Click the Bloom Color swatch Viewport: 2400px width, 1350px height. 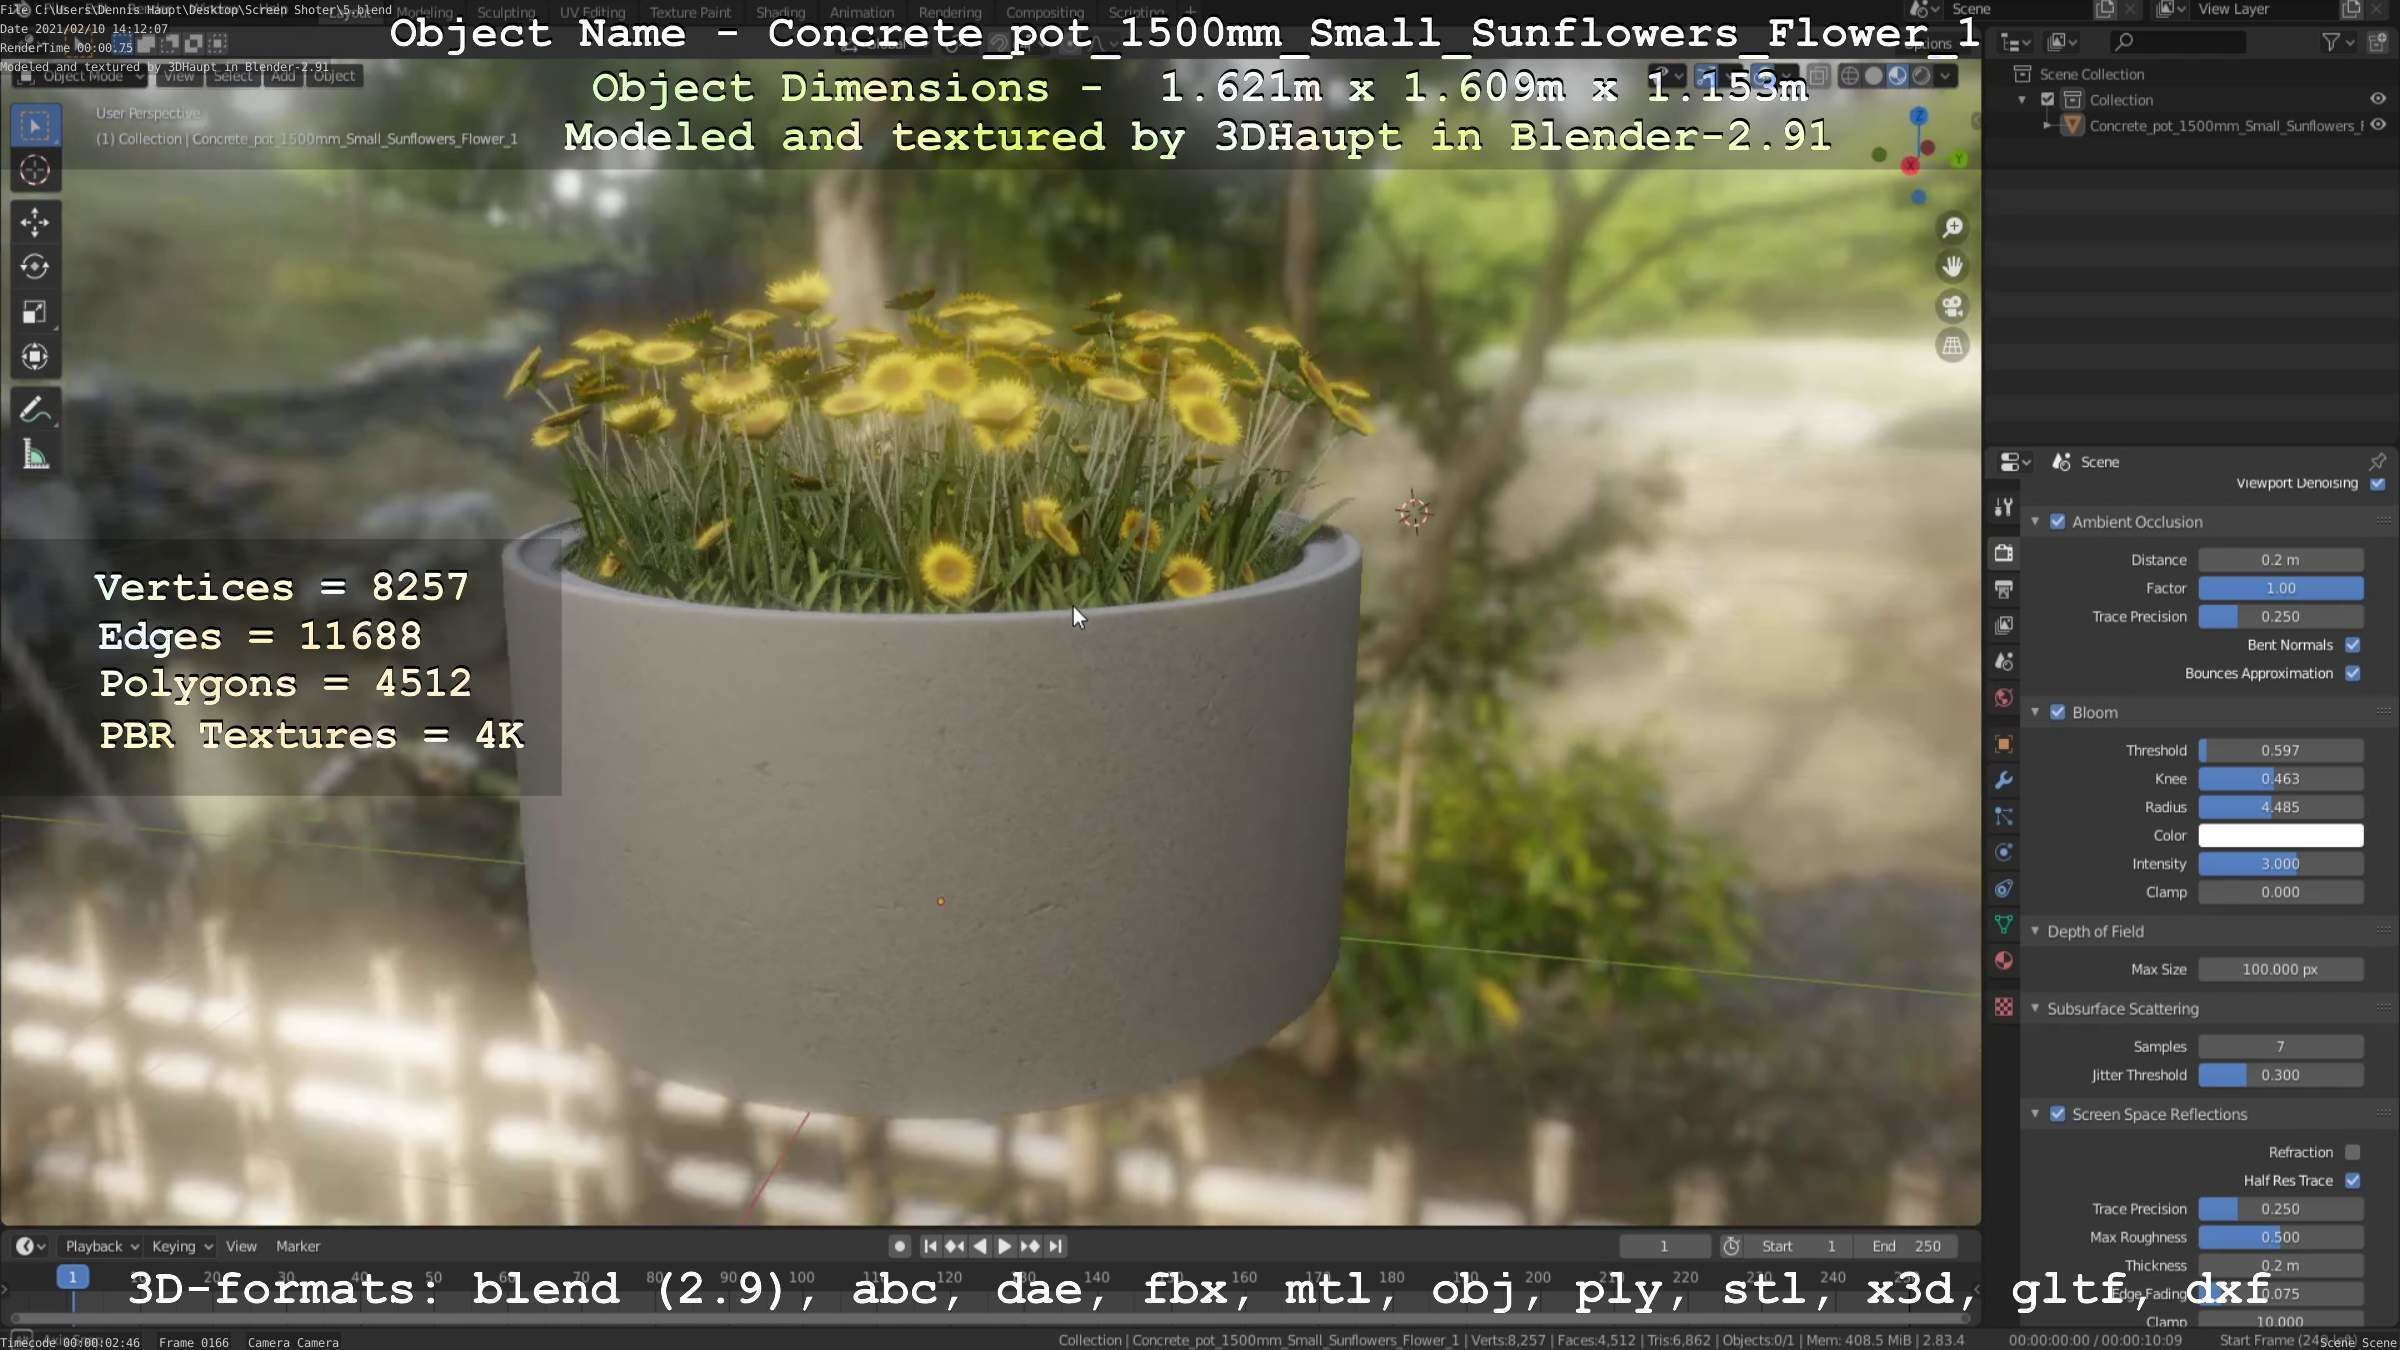pyautogui.click(x=2280, y=835)
